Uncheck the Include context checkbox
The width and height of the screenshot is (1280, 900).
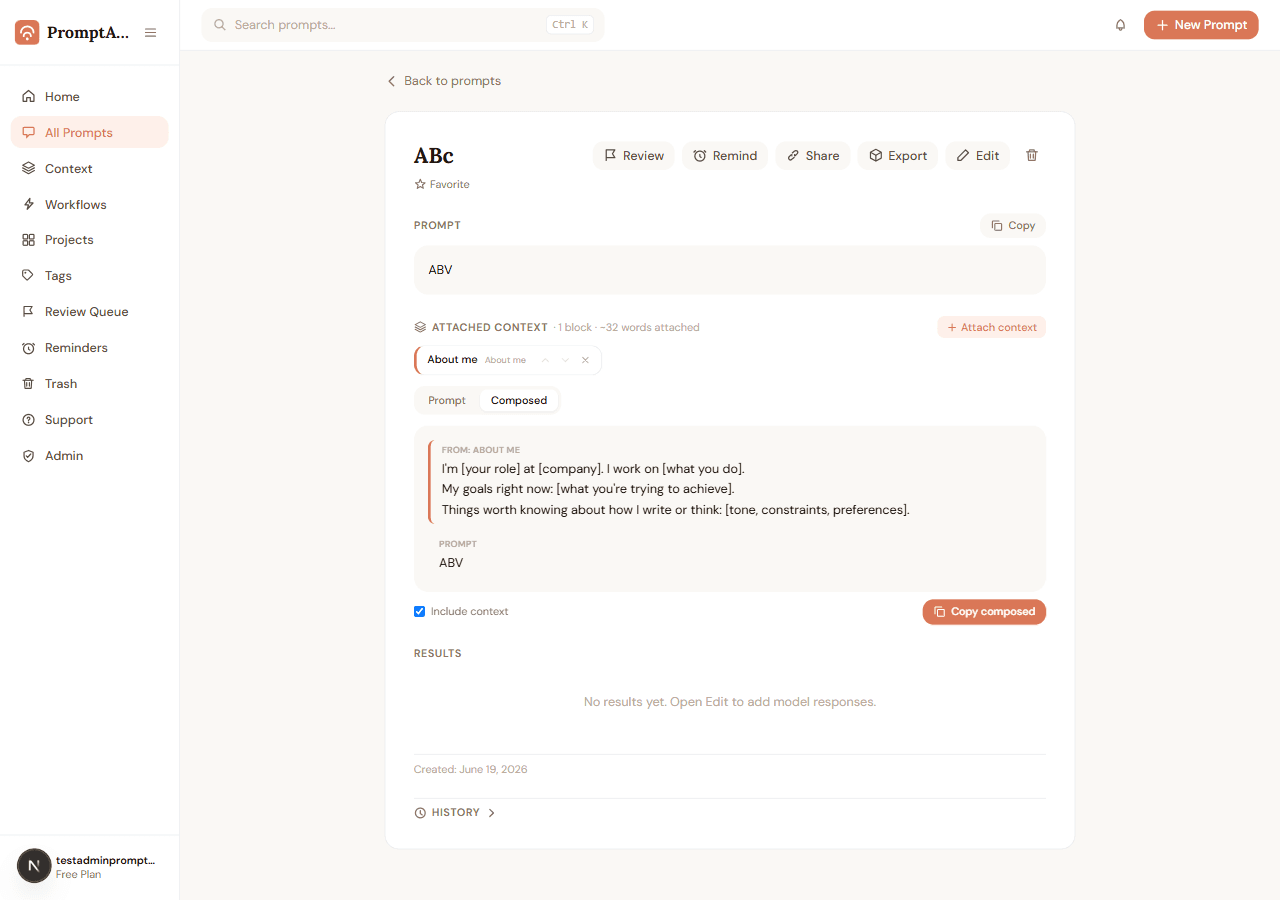pos(420,611)
